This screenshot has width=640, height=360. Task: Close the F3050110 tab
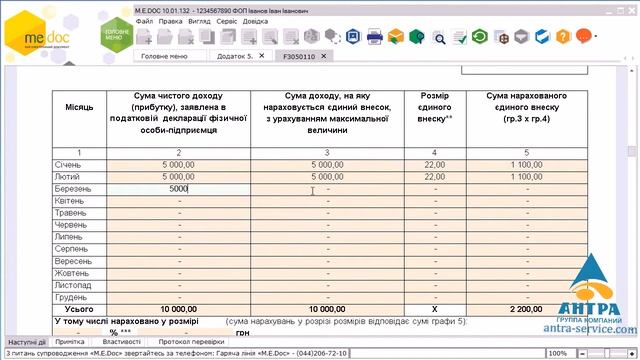coord(324,56)
